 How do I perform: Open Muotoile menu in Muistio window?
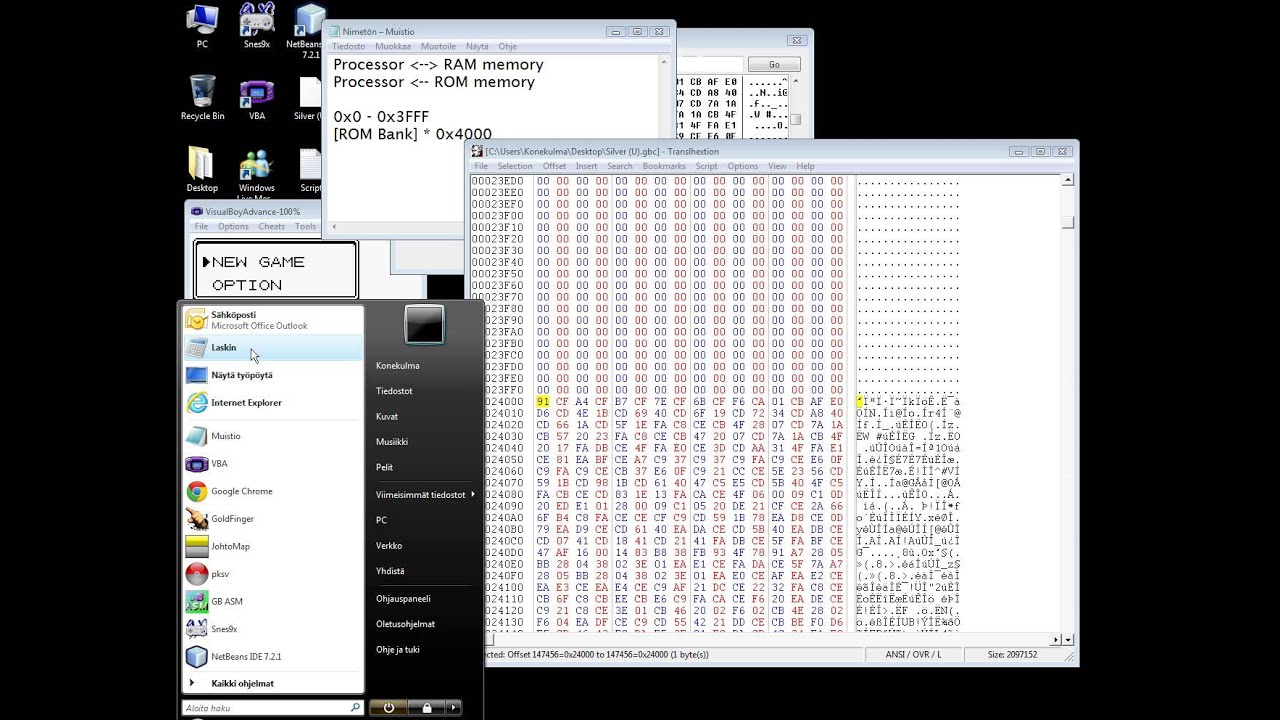tap(438, 46)
